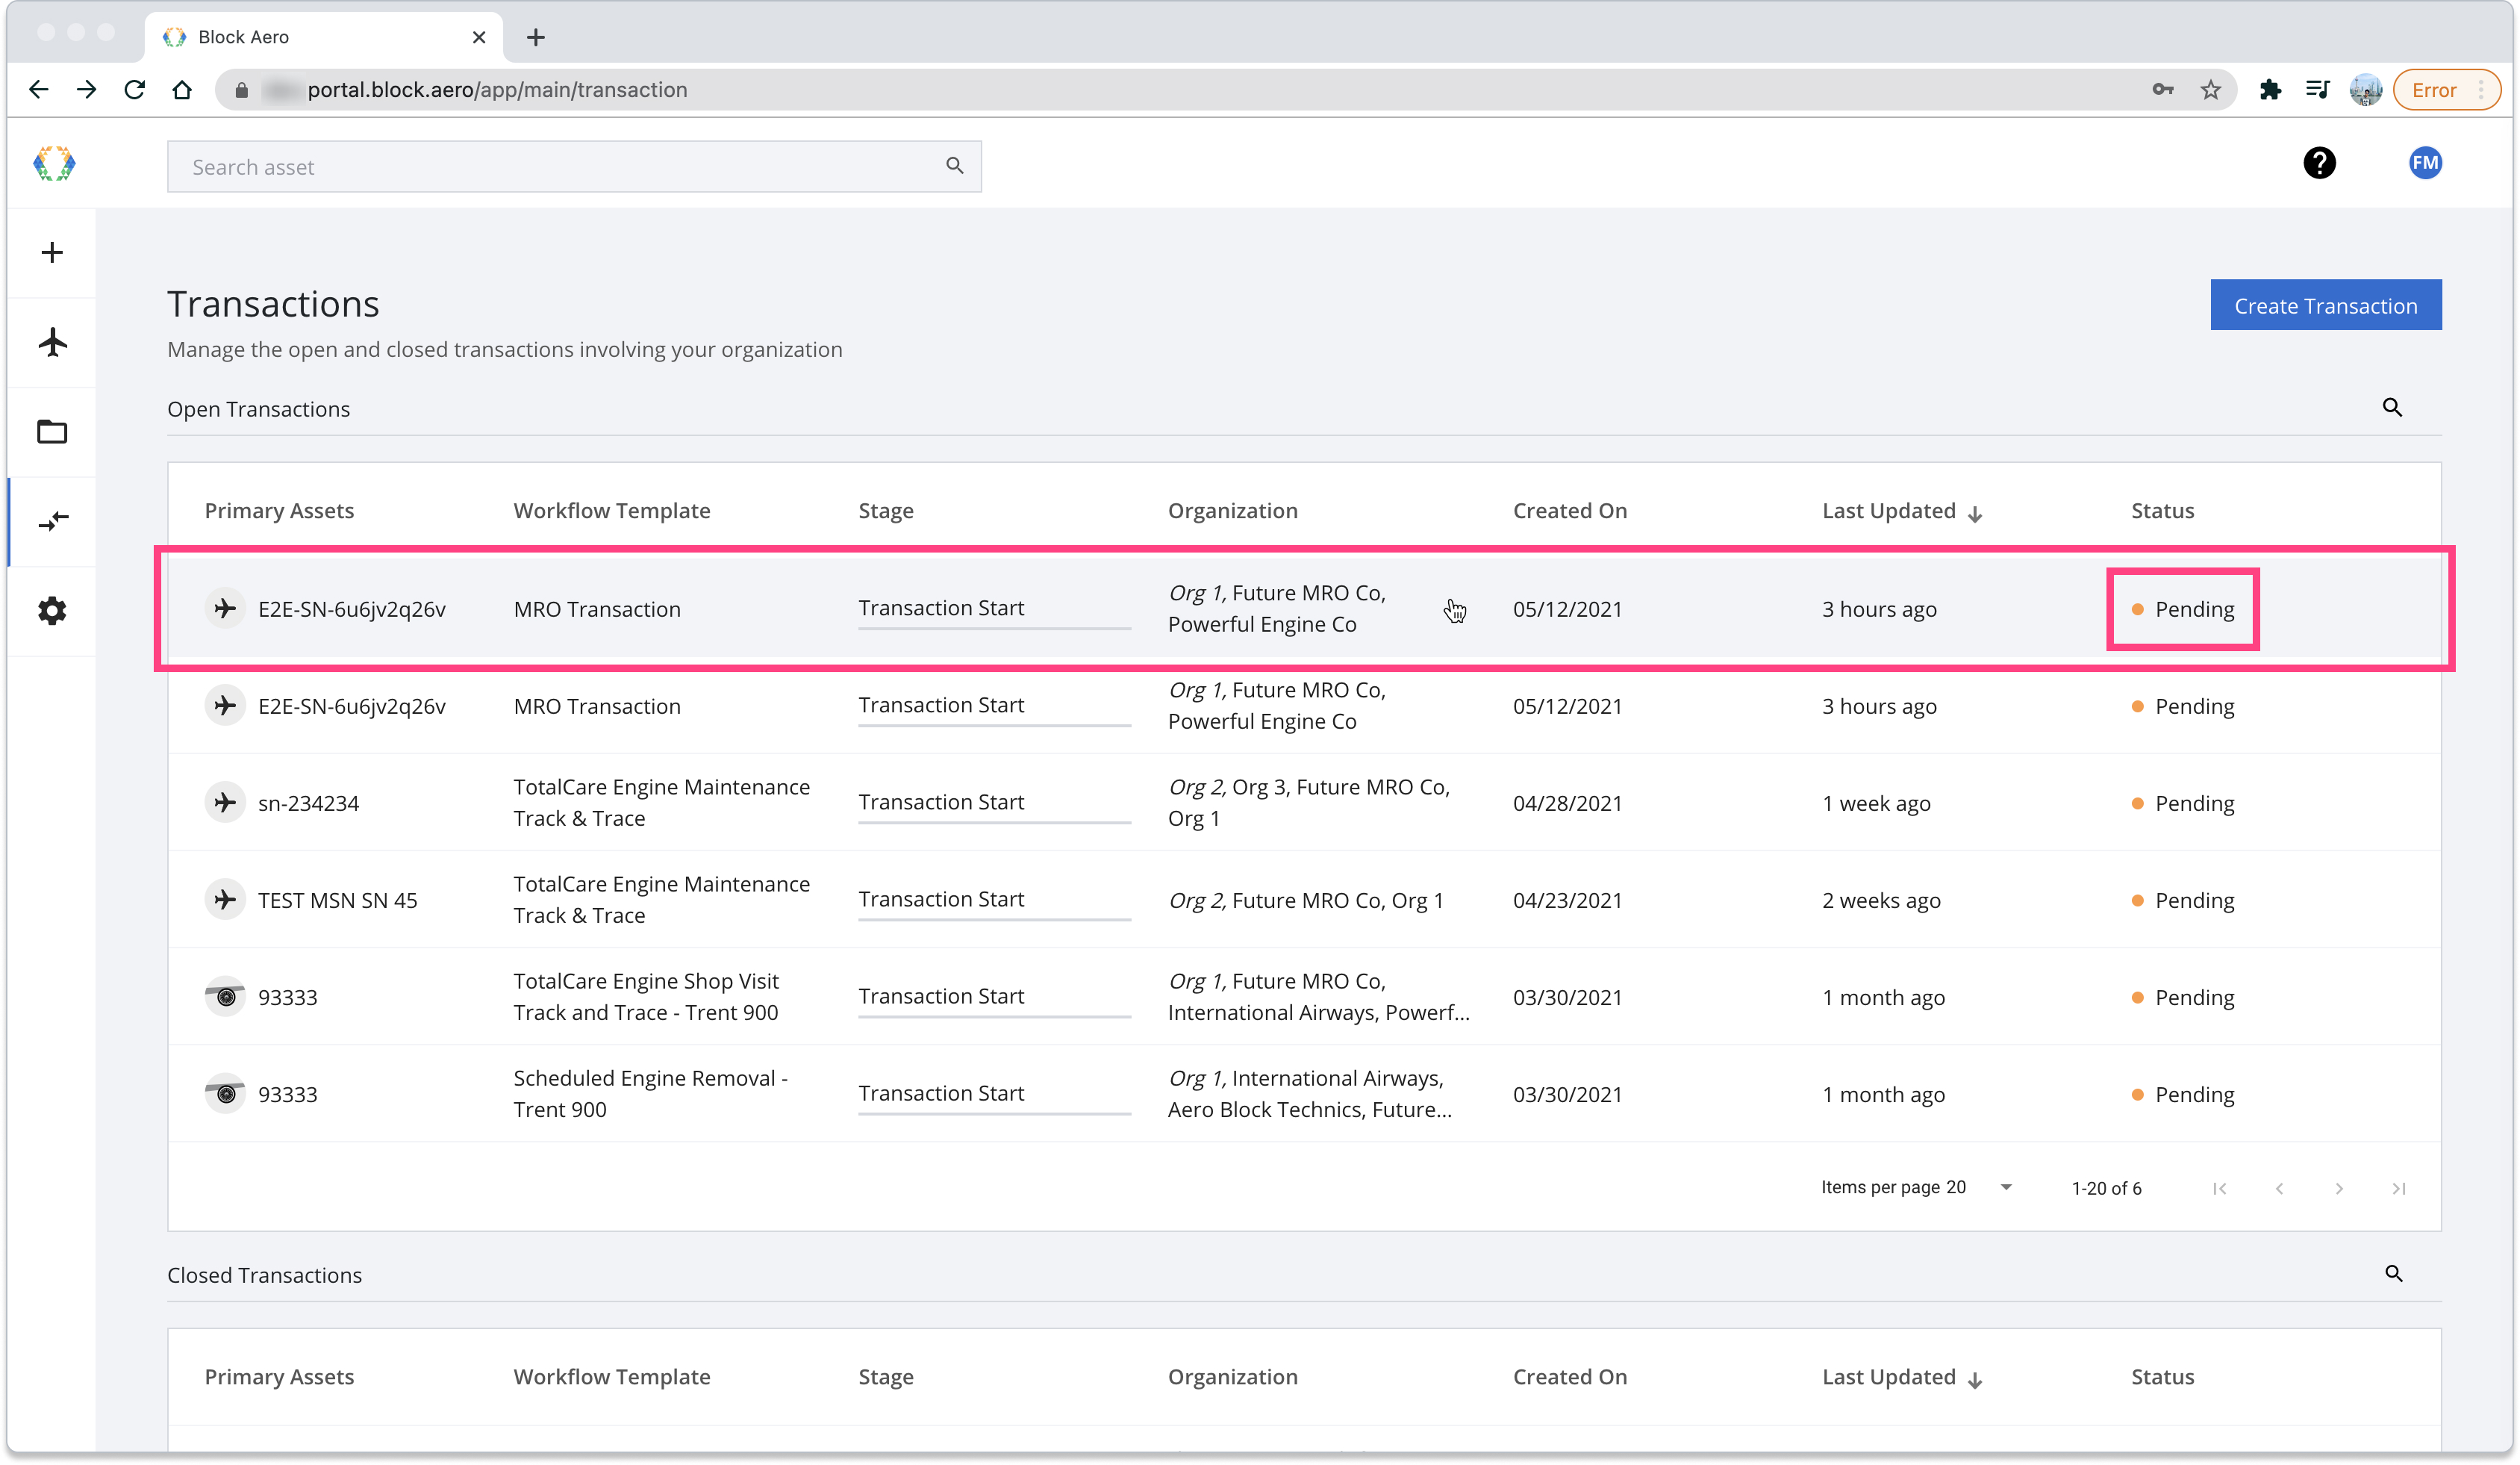This screenshot has height=1465, width=2520.
Task: Click 2 weeks ago last updated cell
Action: pos(1881,900)
